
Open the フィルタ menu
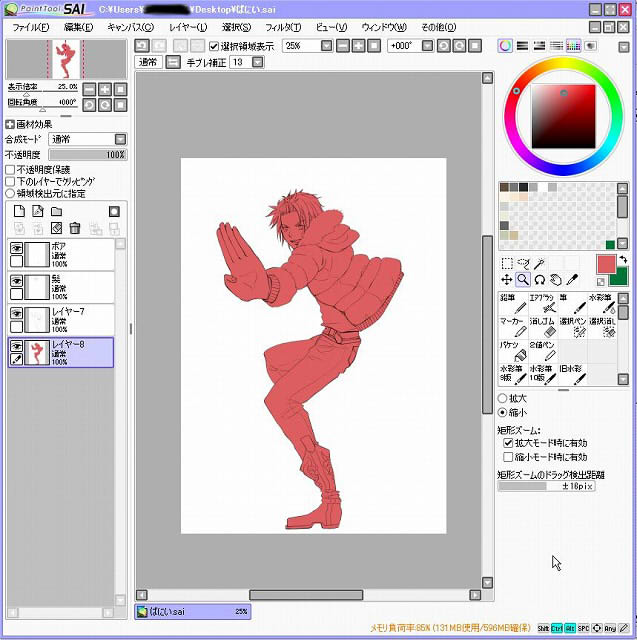(x=283, y=27)
